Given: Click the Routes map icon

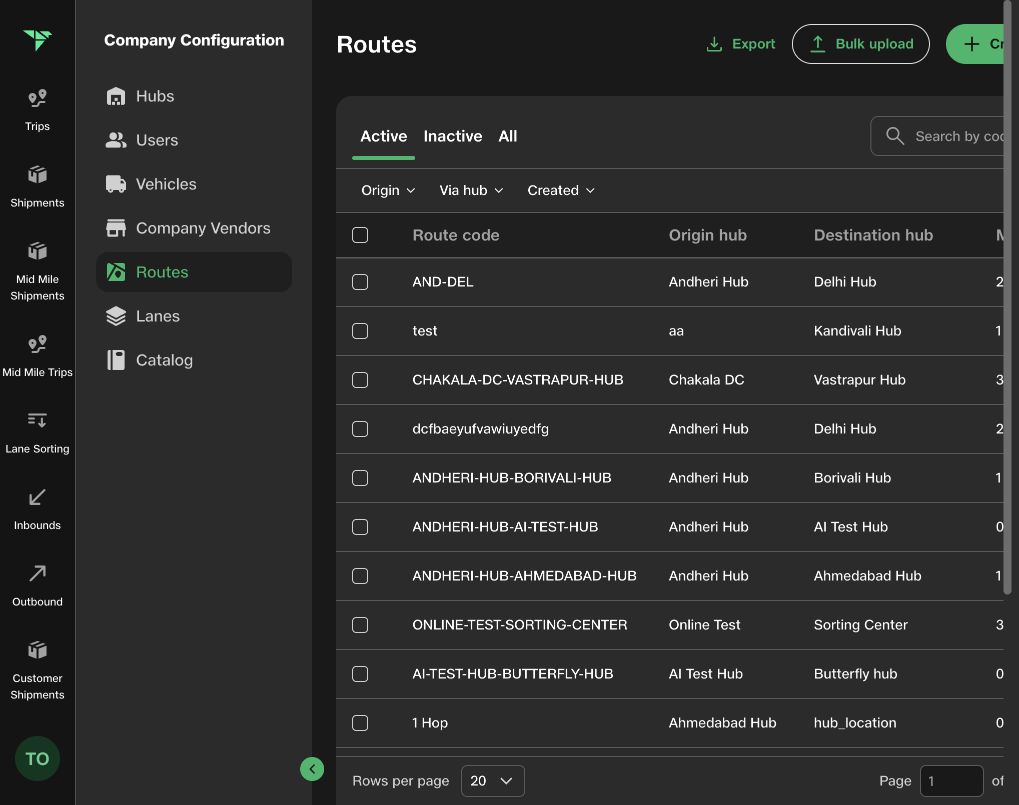Looking at the screenshot, I should [x=116, y=272].
